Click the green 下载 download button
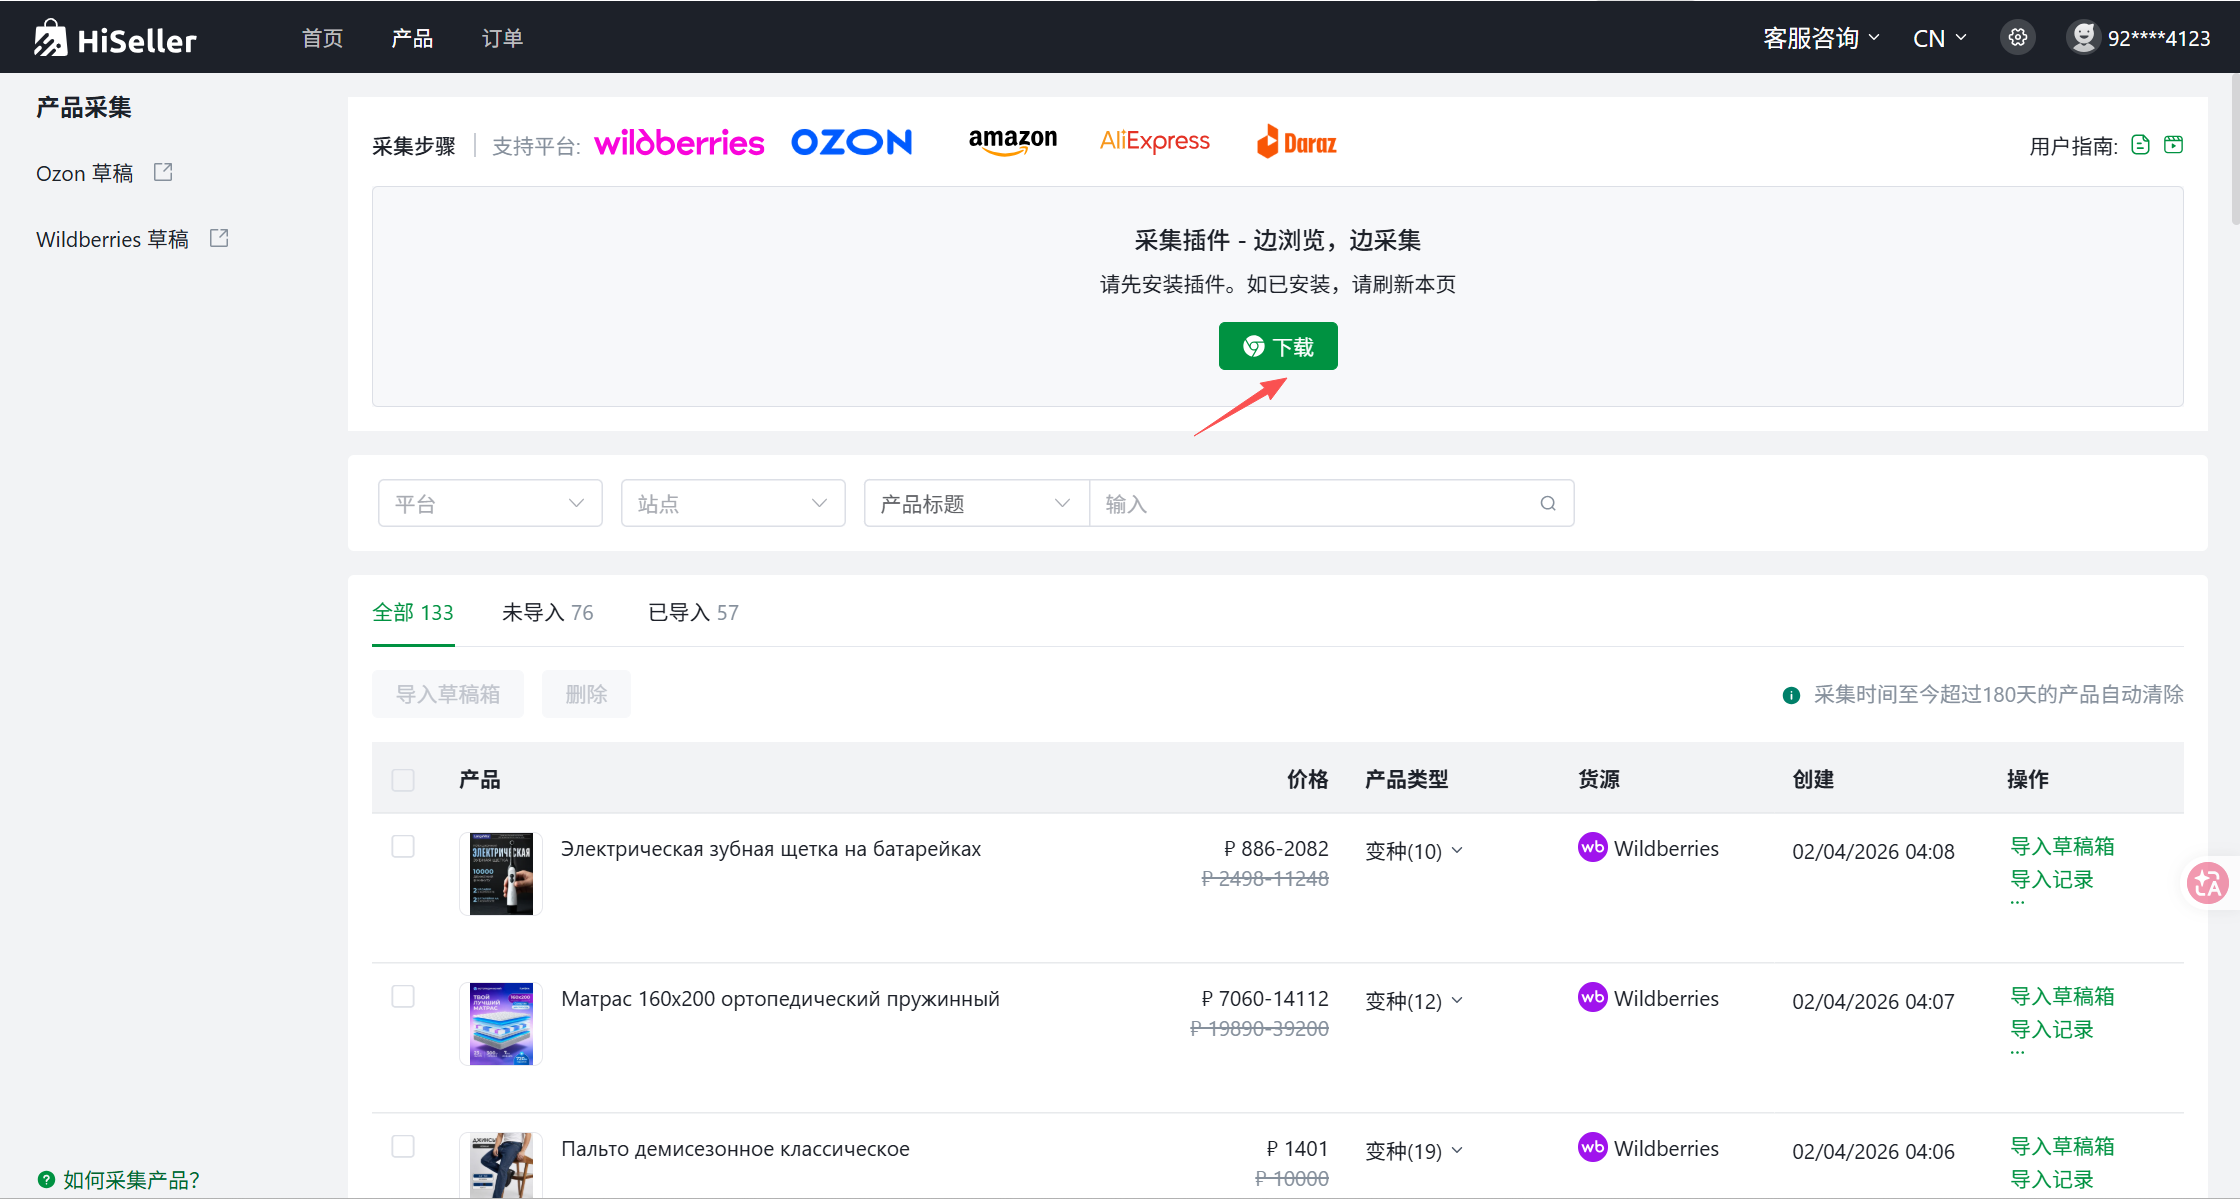 [x=1277, y=346]
